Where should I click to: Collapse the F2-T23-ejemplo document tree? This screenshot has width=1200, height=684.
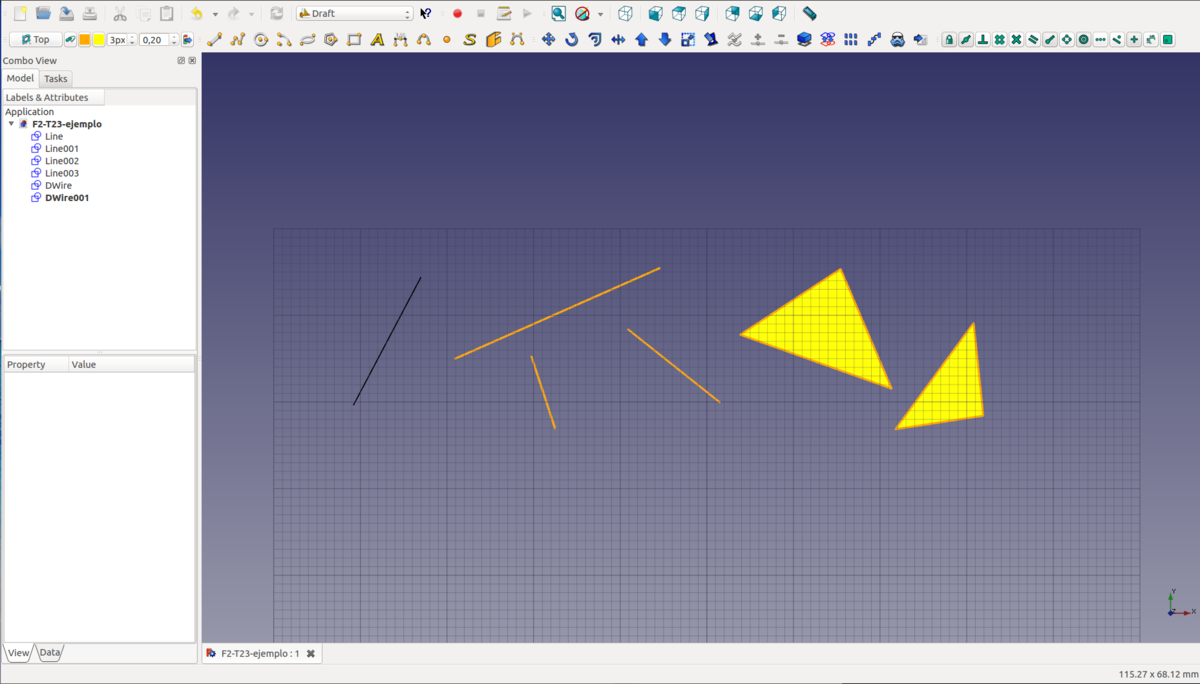[11, 124]
